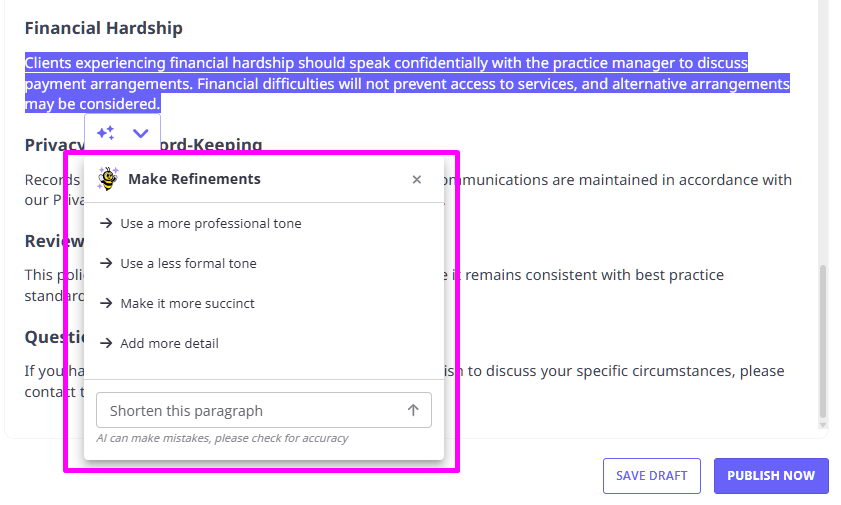
Task: Click arrow icon beside "Use a more professional tone"
Action: pyautogui.click(x=106, y=223)
